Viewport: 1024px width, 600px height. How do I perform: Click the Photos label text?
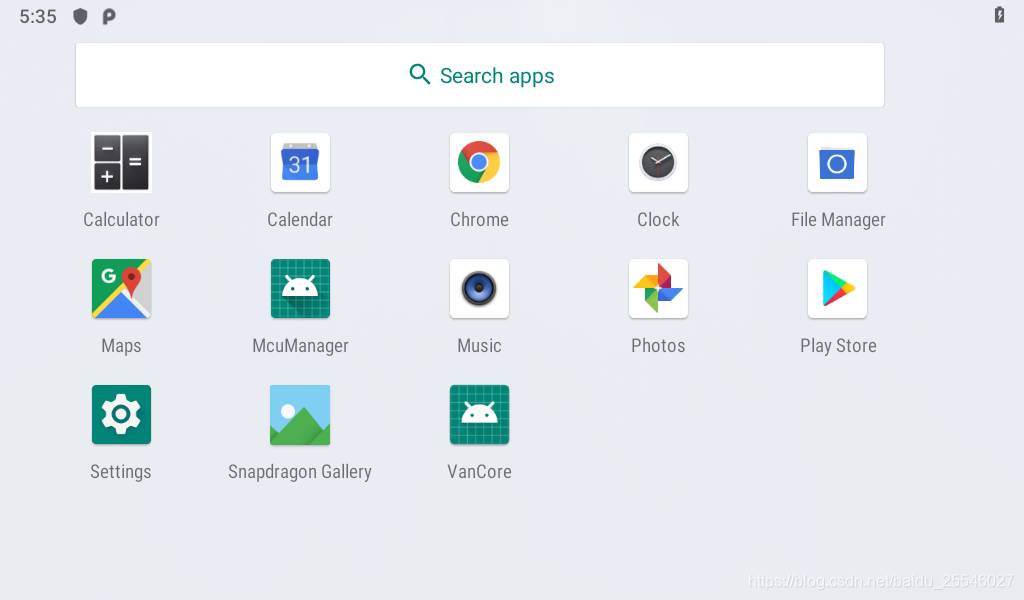coord(658,346)
